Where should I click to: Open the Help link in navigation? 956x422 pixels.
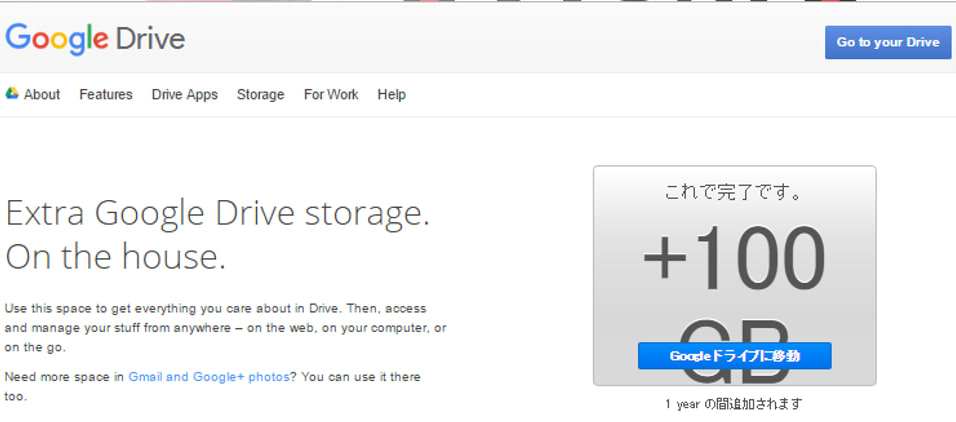391,95
